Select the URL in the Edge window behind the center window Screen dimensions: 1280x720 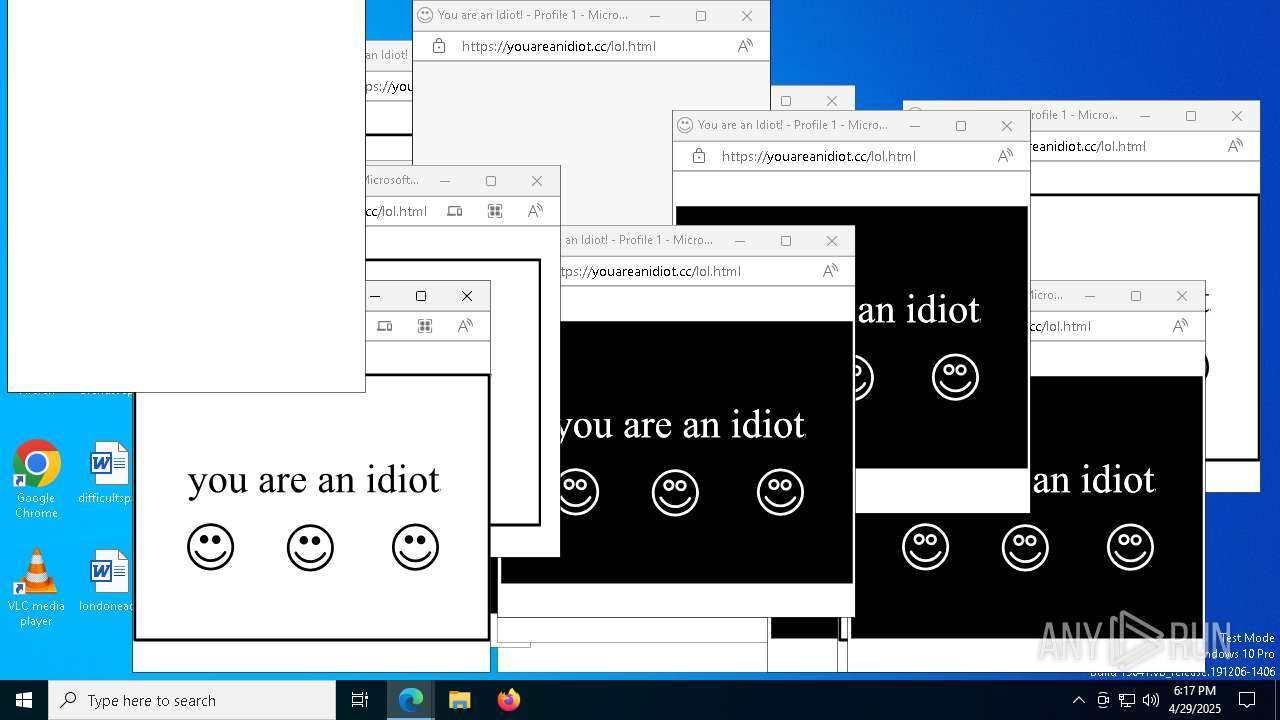tap(819, 156)
